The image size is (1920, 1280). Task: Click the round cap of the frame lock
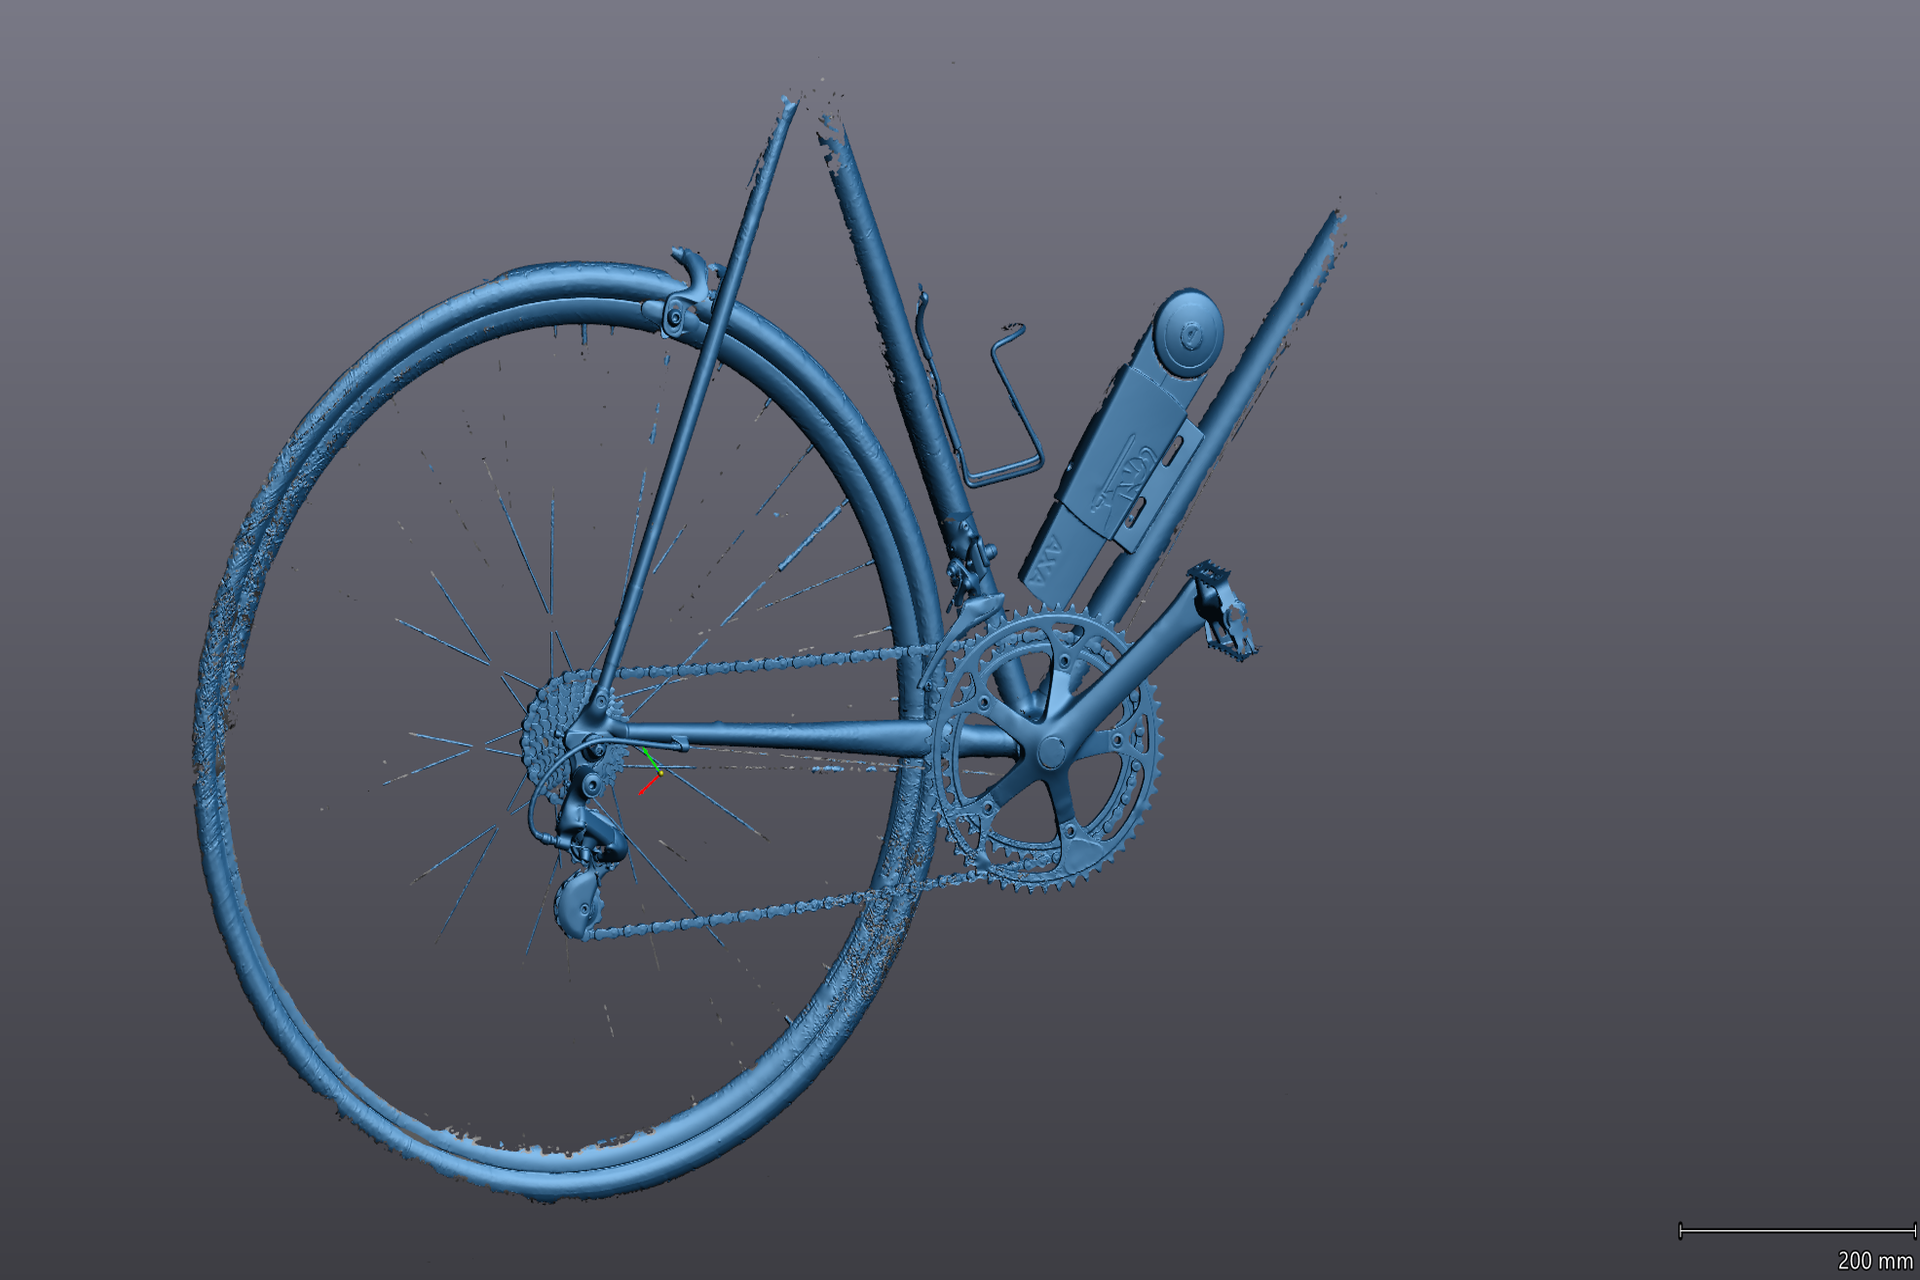(x=1190, y=334)
